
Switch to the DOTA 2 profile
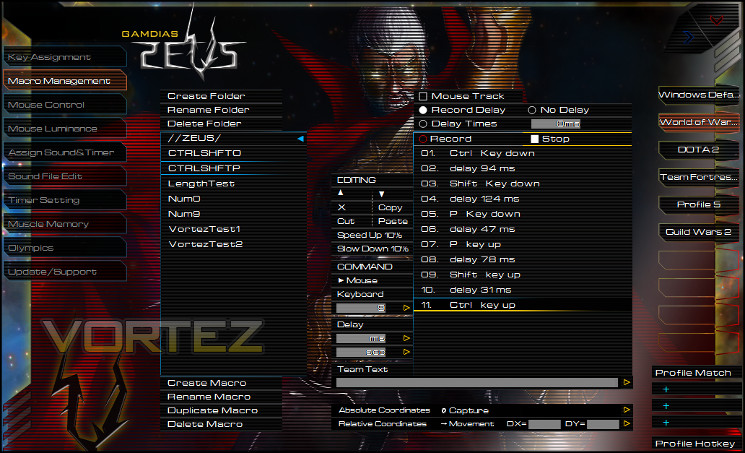(698, 150)
